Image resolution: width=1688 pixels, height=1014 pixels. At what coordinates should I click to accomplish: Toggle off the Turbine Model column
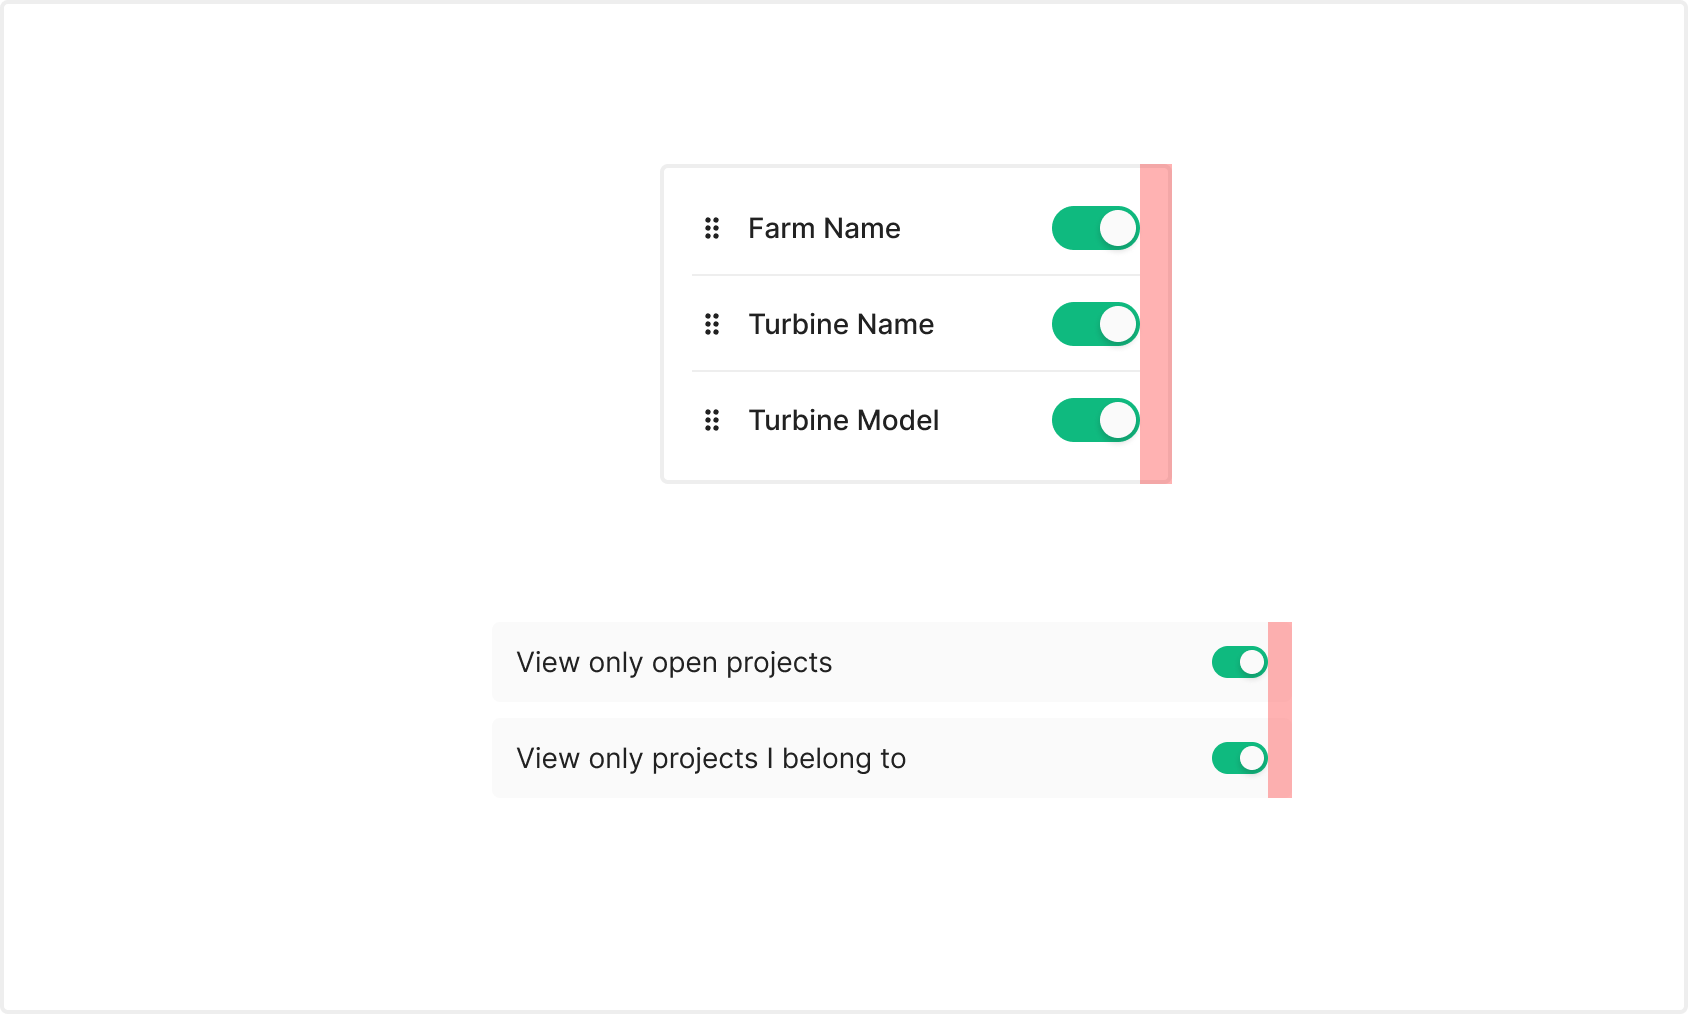(x=1095, y=421)
